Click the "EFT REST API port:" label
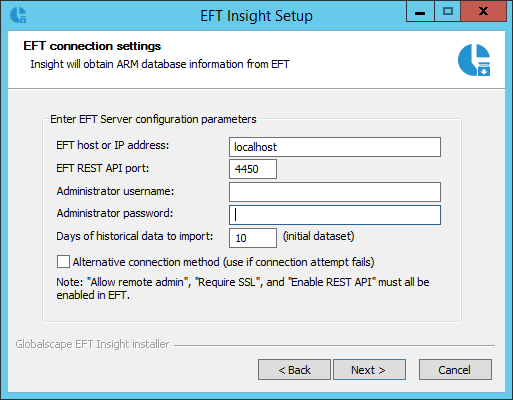Viewport: 513px width, 400px height. tap(102, 168)
